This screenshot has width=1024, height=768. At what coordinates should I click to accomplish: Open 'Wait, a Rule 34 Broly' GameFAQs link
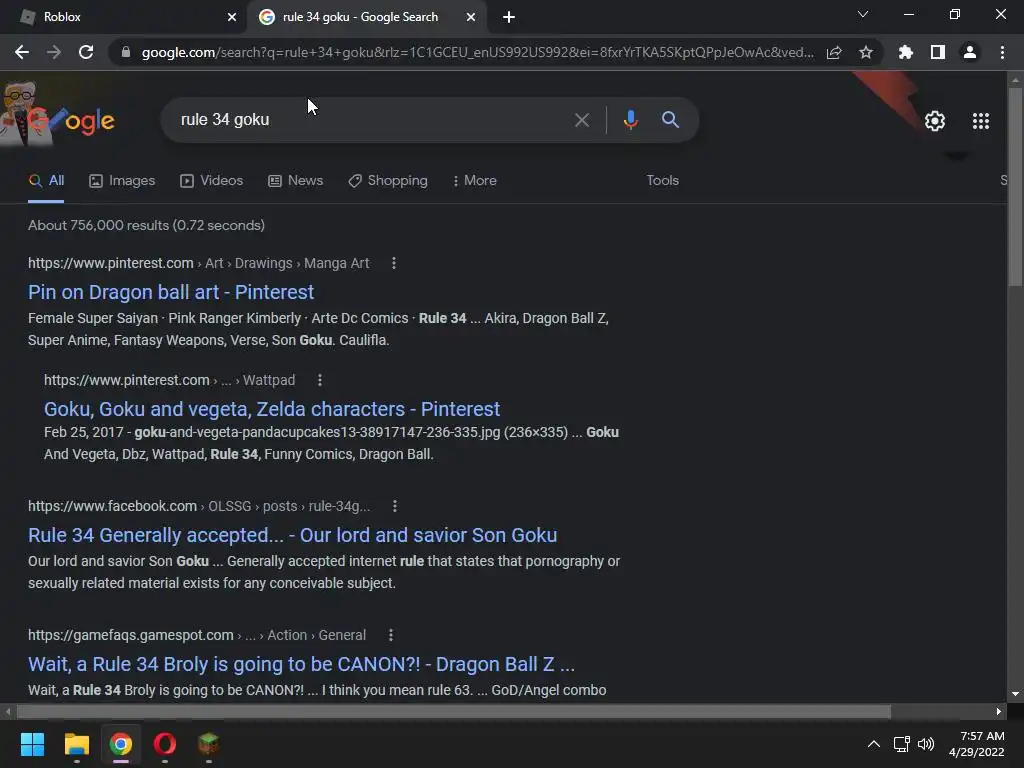tap(302, 664)
